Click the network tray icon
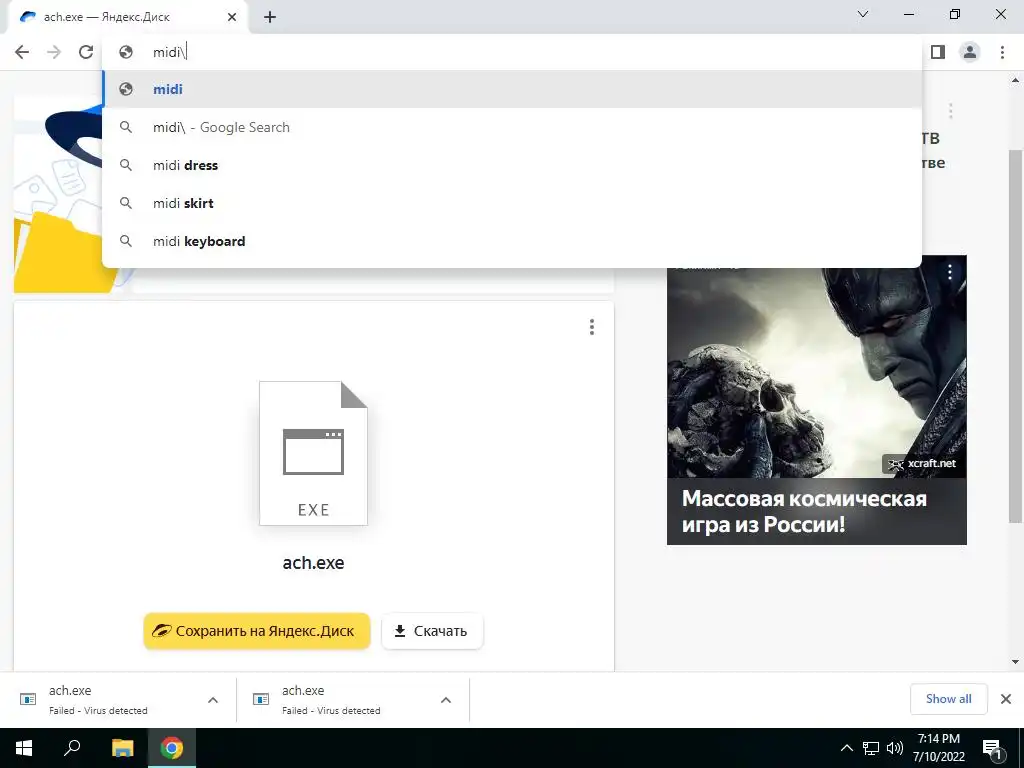 point(871,748)
